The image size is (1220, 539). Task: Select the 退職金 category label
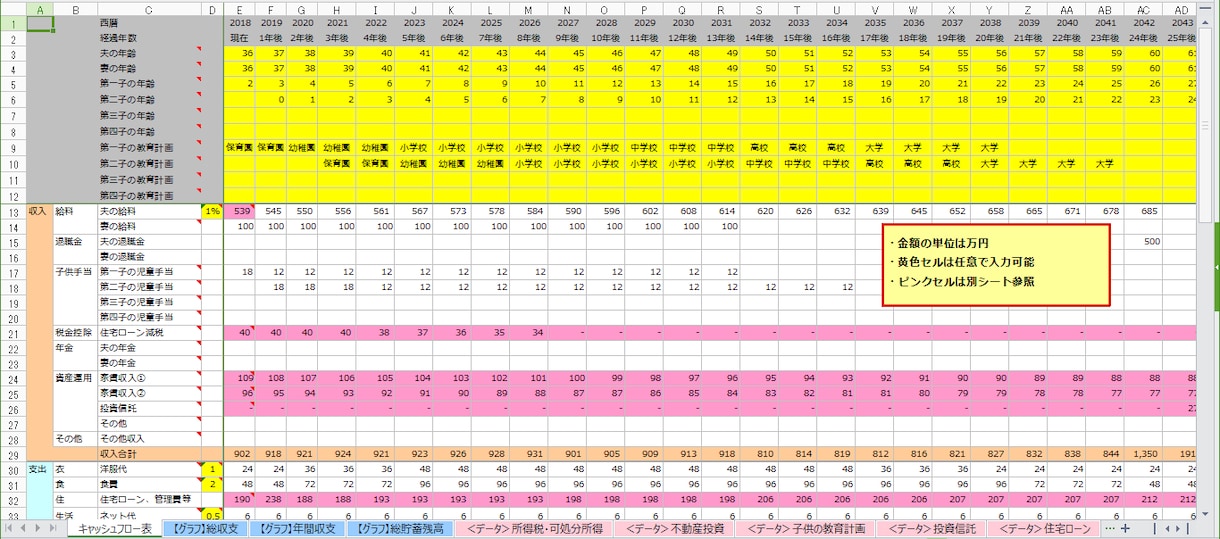74,242
